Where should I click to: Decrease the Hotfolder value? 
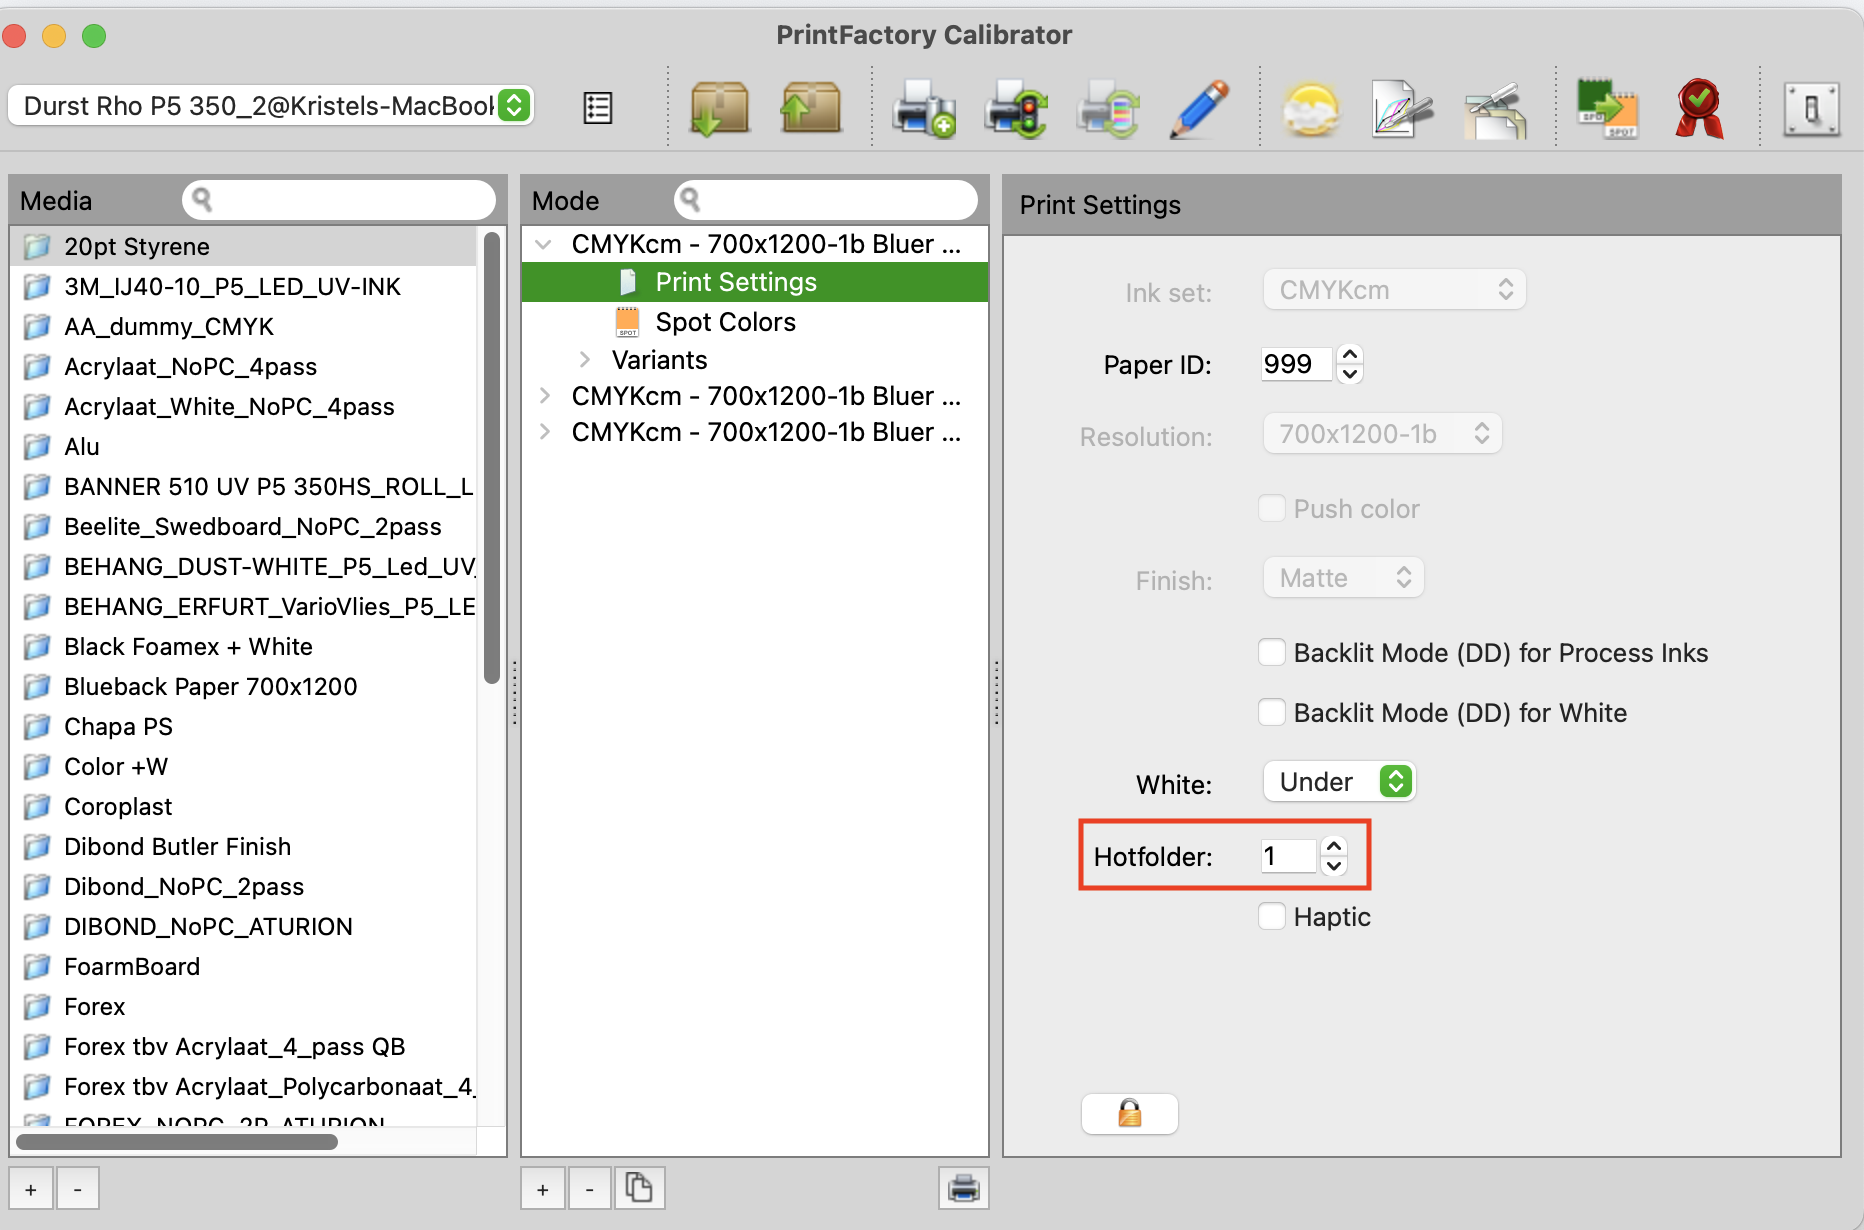[x=1334, y=866]
